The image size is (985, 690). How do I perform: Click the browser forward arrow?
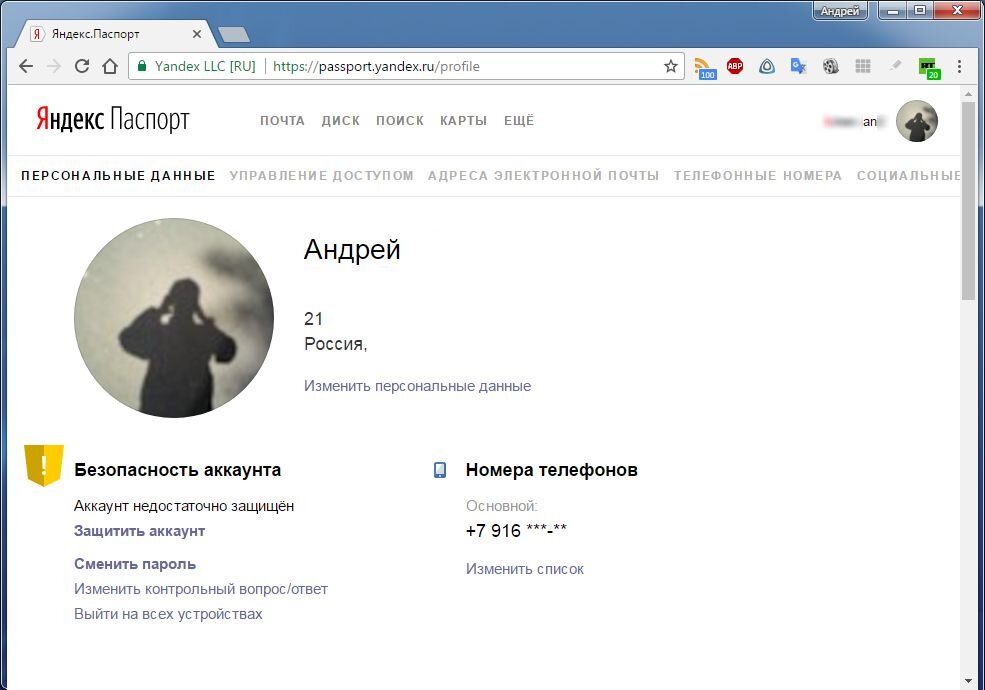pyautogui.click(x=54, y=66)
